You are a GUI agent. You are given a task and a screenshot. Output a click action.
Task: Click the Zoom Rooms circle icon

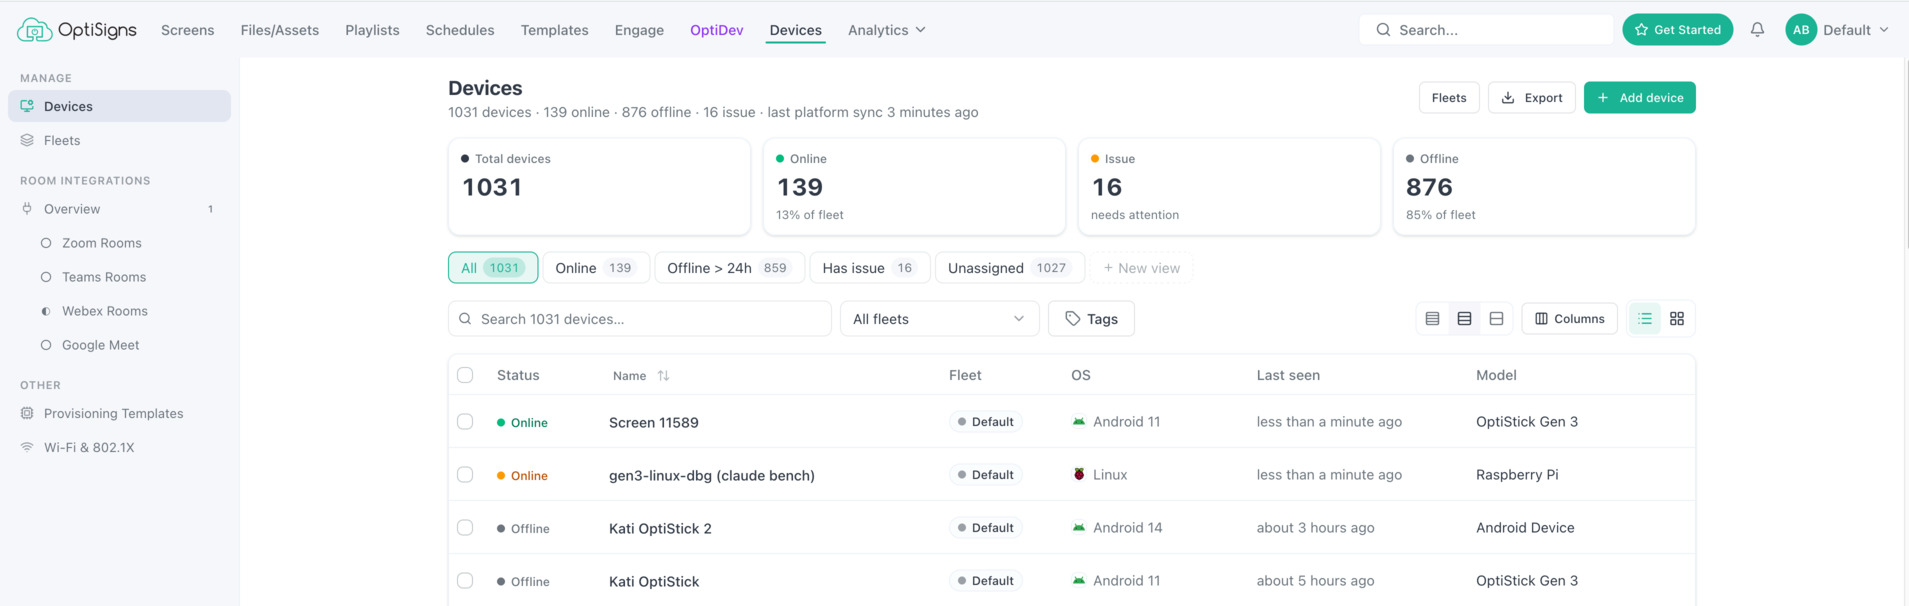(x=46, y=243)
